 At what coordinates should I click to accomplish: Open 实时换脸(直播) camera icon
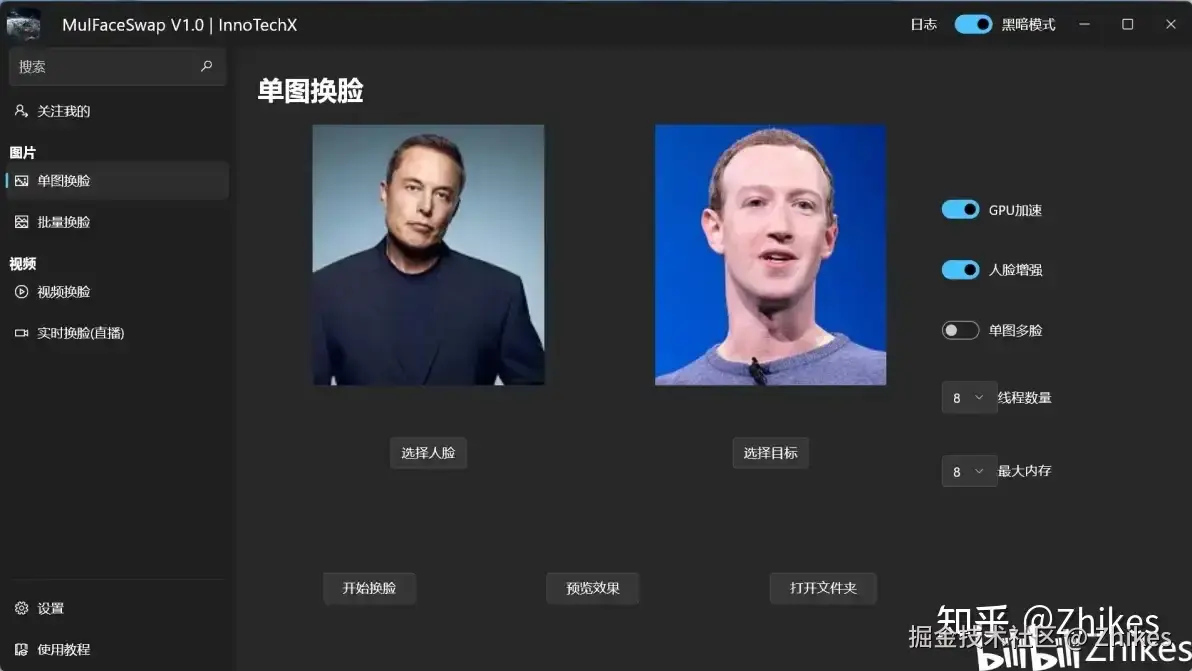point(21,333)
